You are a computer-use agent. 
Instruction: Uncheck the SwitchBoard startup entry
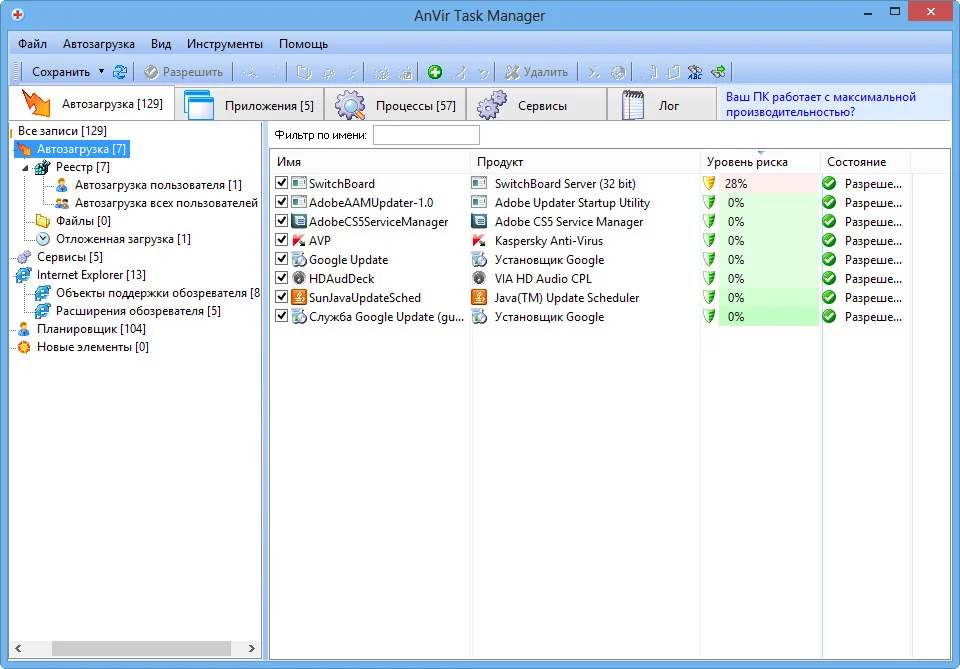[x=282, y=182]
